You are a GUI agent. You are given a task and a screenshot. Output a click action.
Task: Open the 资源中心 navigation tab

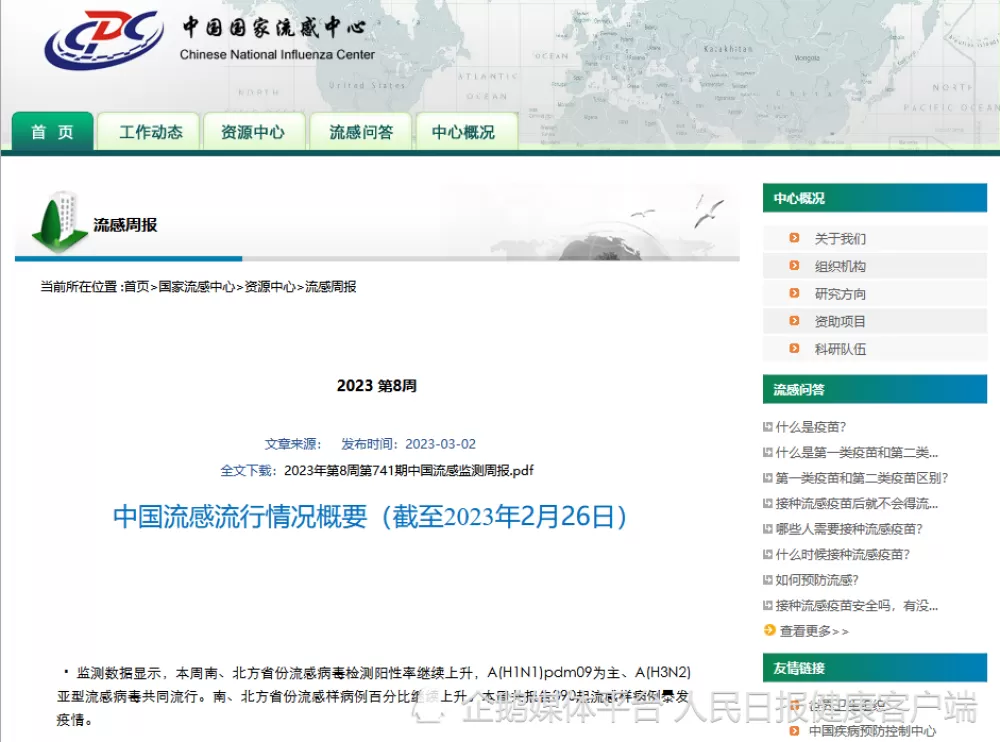coord(253,132)
